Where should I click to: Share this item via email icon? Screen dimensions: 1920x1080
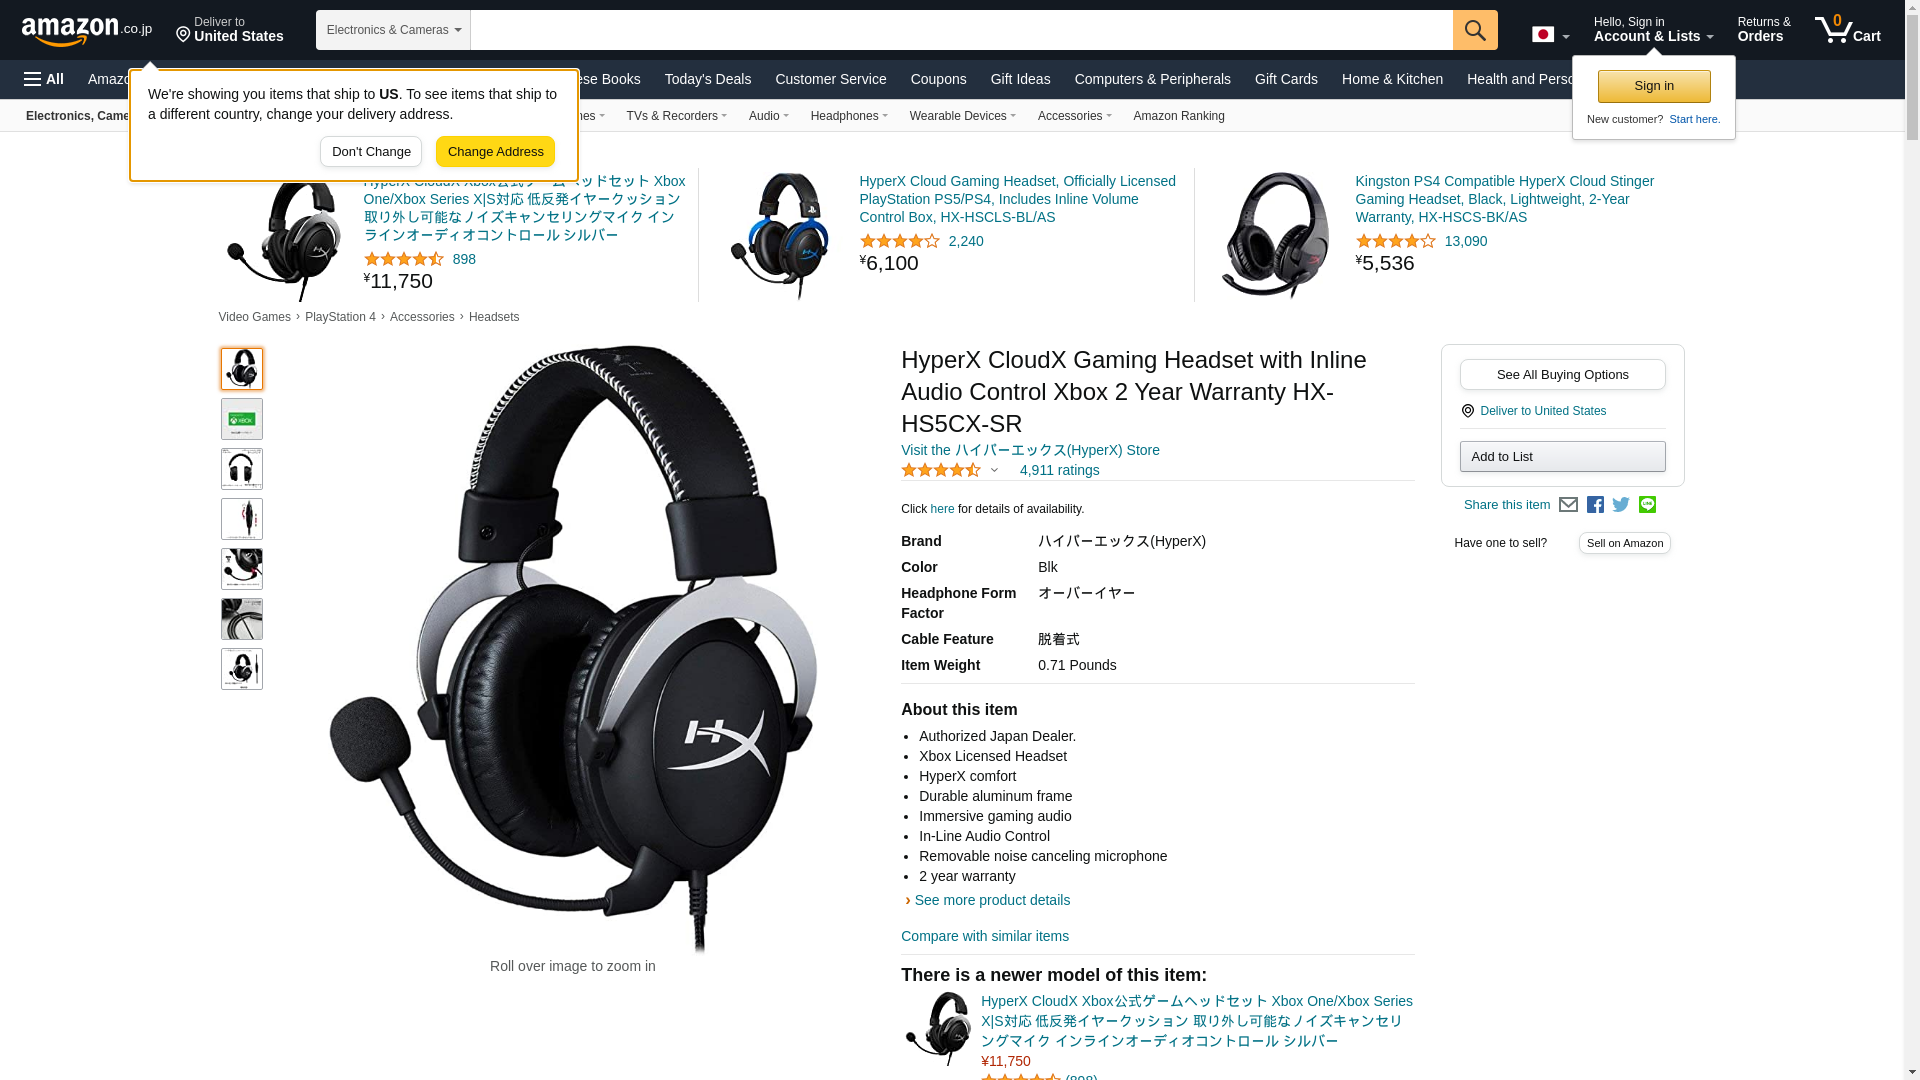click(x=1568, y=505)
